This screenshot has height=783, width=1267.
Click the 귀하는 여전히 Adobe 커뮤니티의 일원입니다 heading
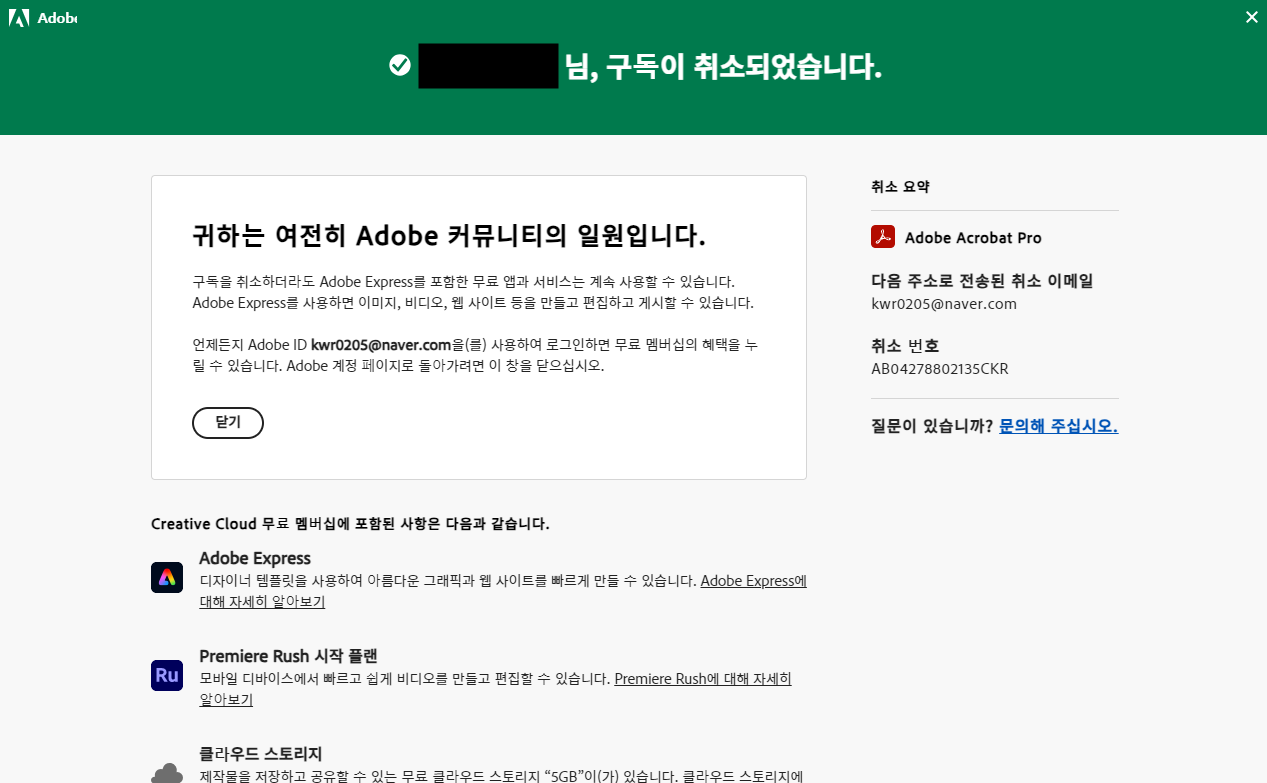coord(449,236)
